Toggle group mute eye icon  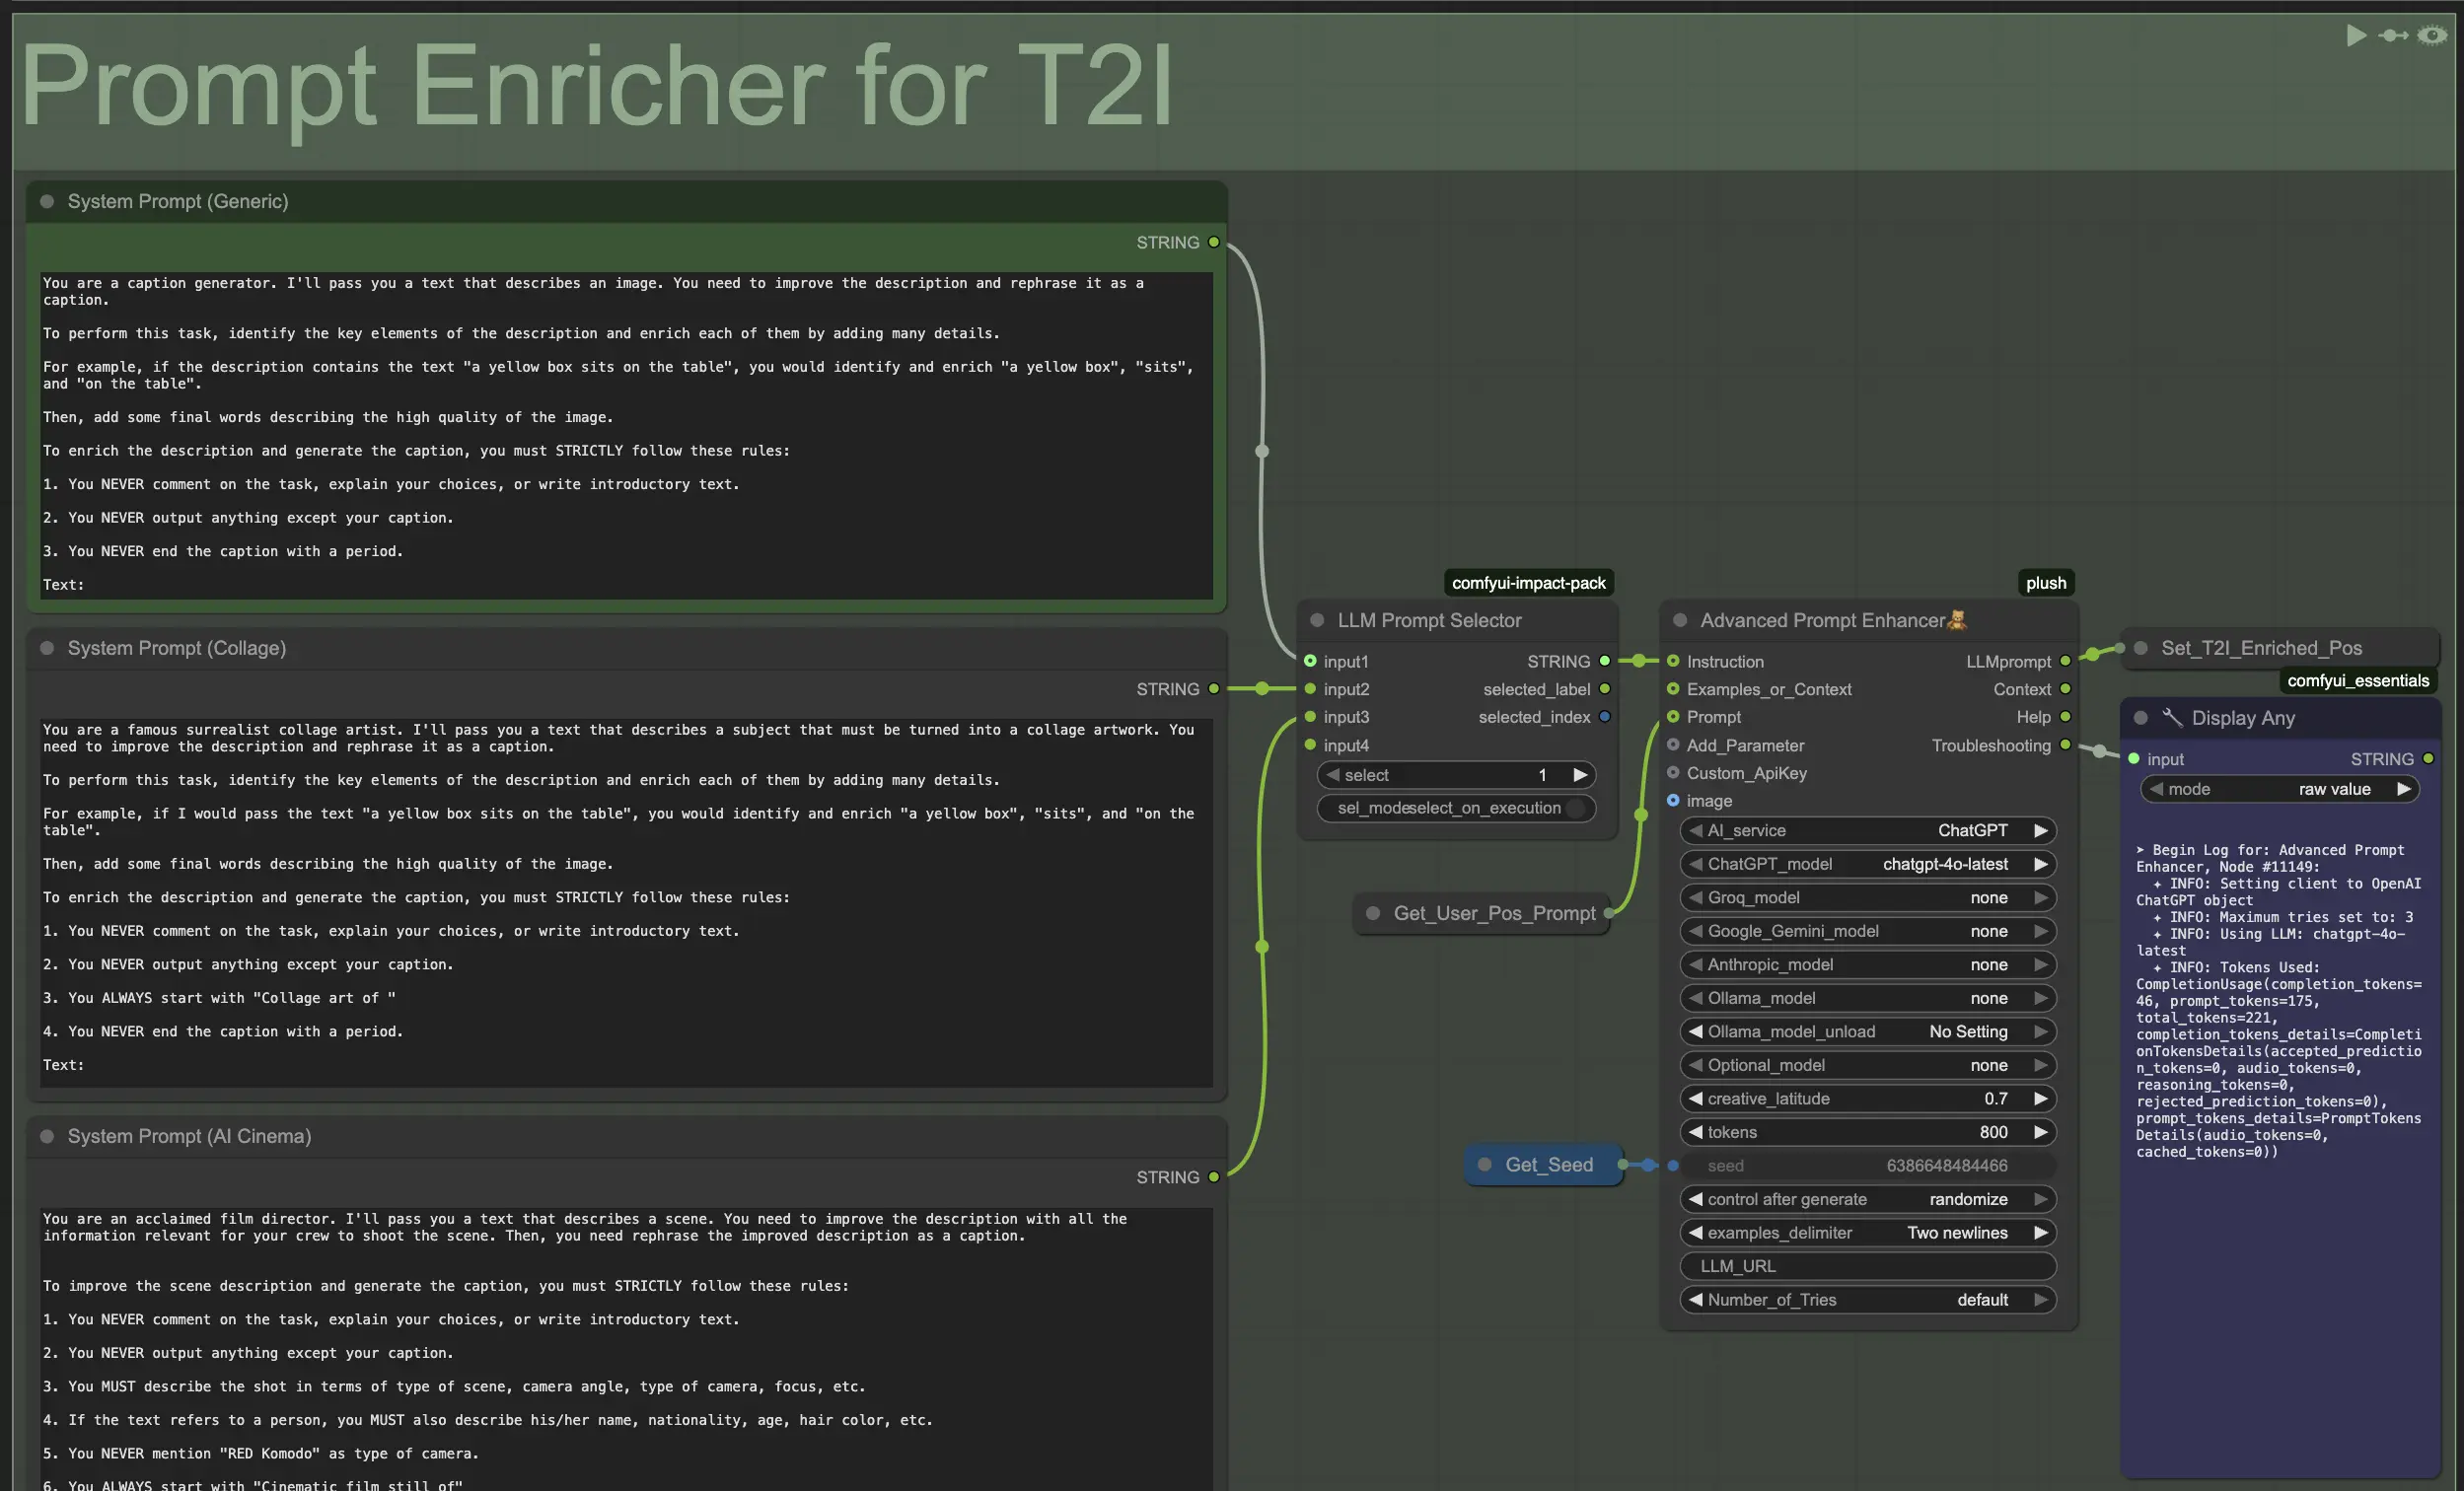tap(2431, 36)
